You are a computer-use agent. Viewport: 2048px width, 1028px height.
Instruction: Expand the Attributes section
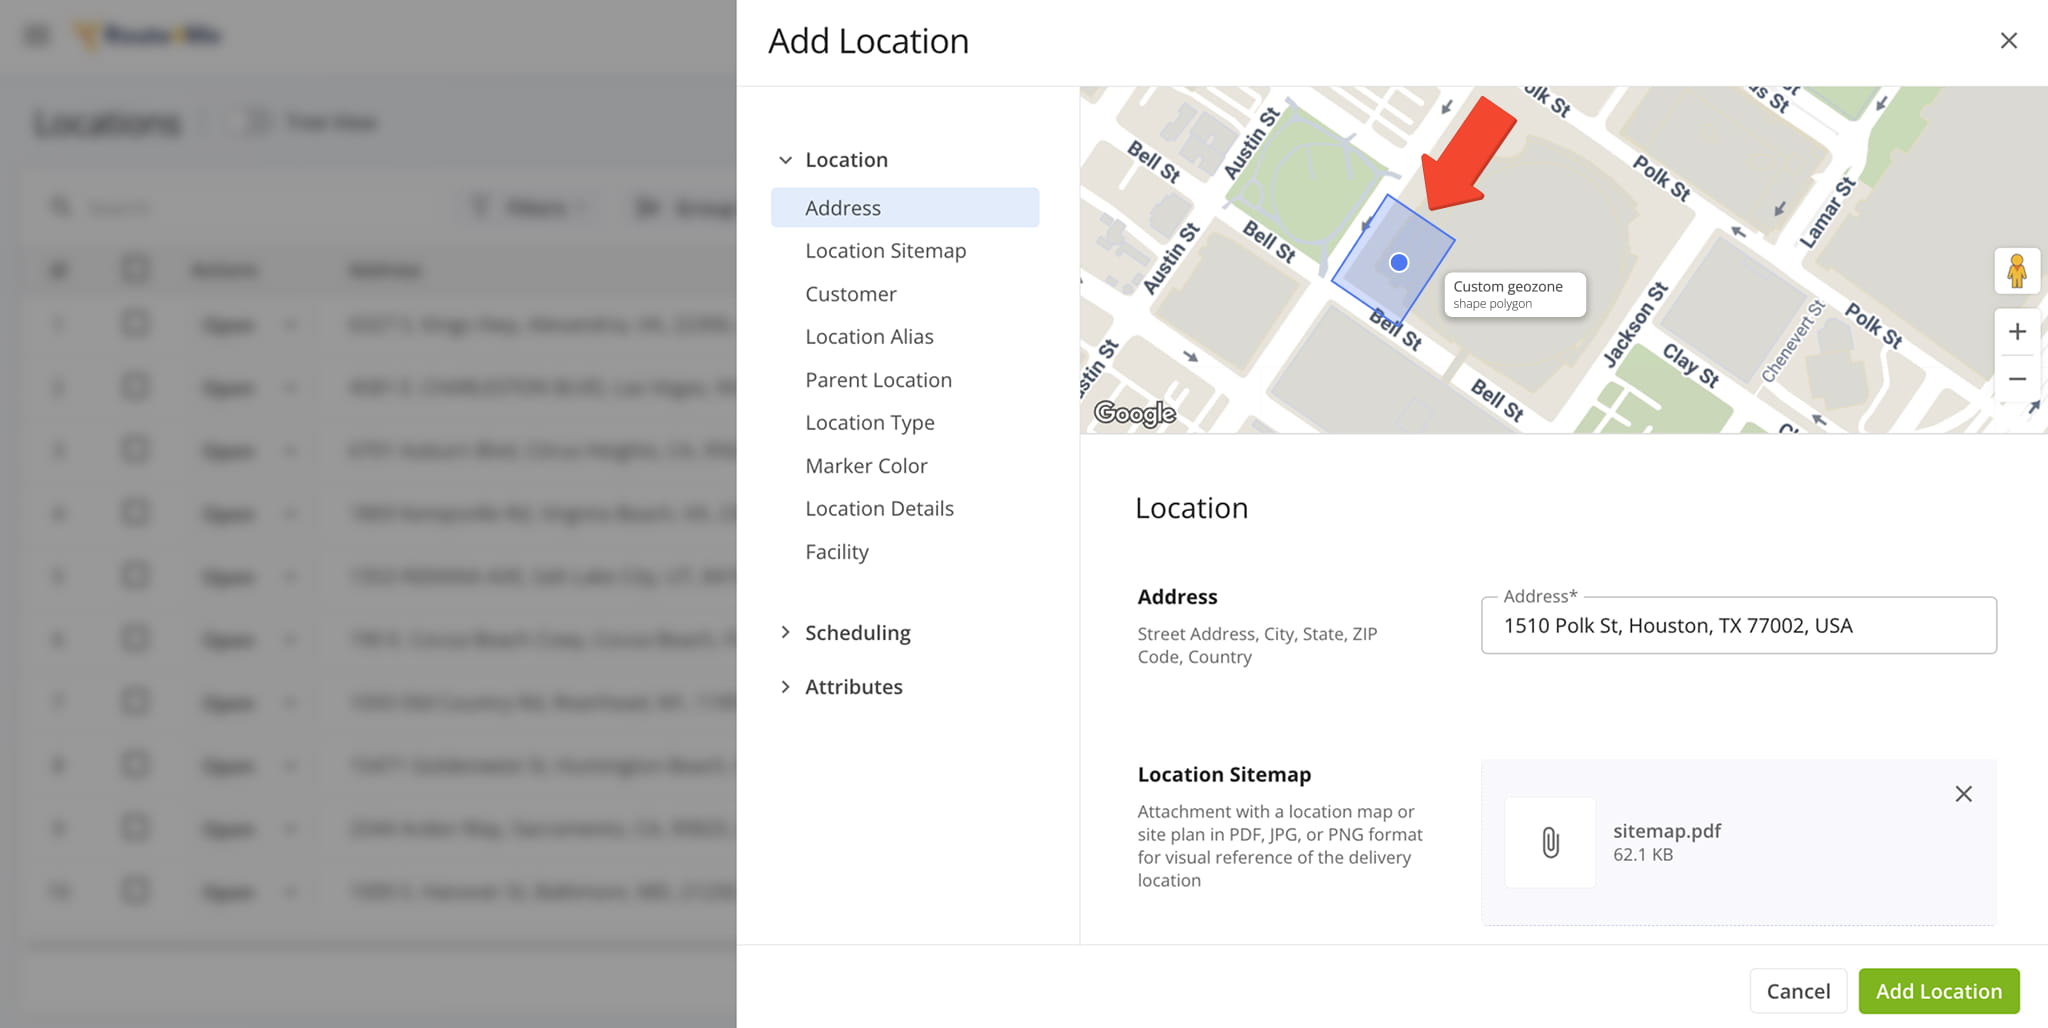tap(786, 687)
